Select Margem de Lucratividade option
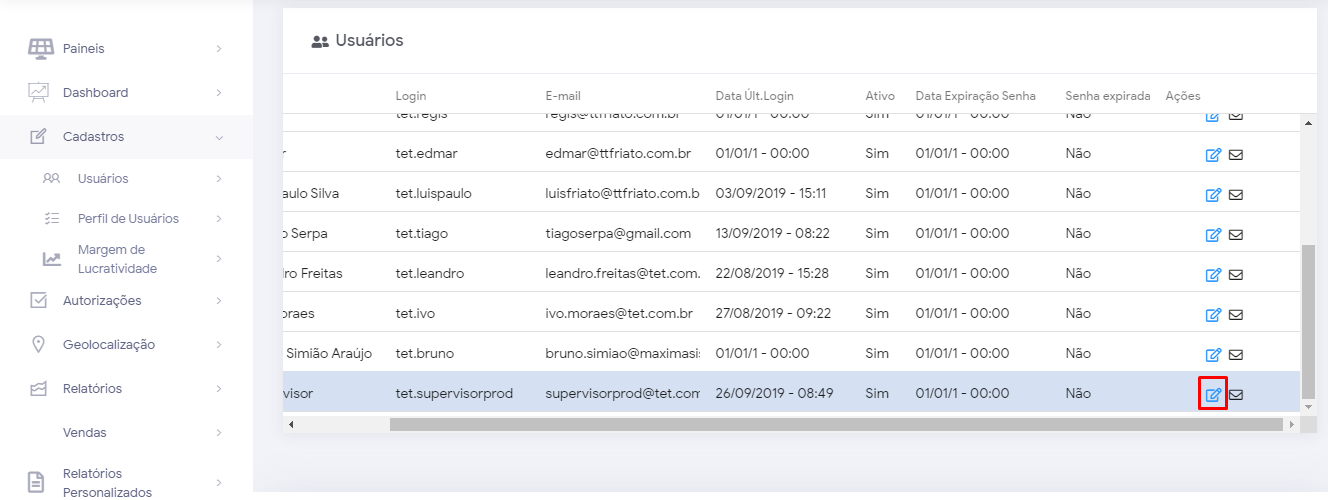The height and width of the screenshot is (500, 1328). click(117, 259)
